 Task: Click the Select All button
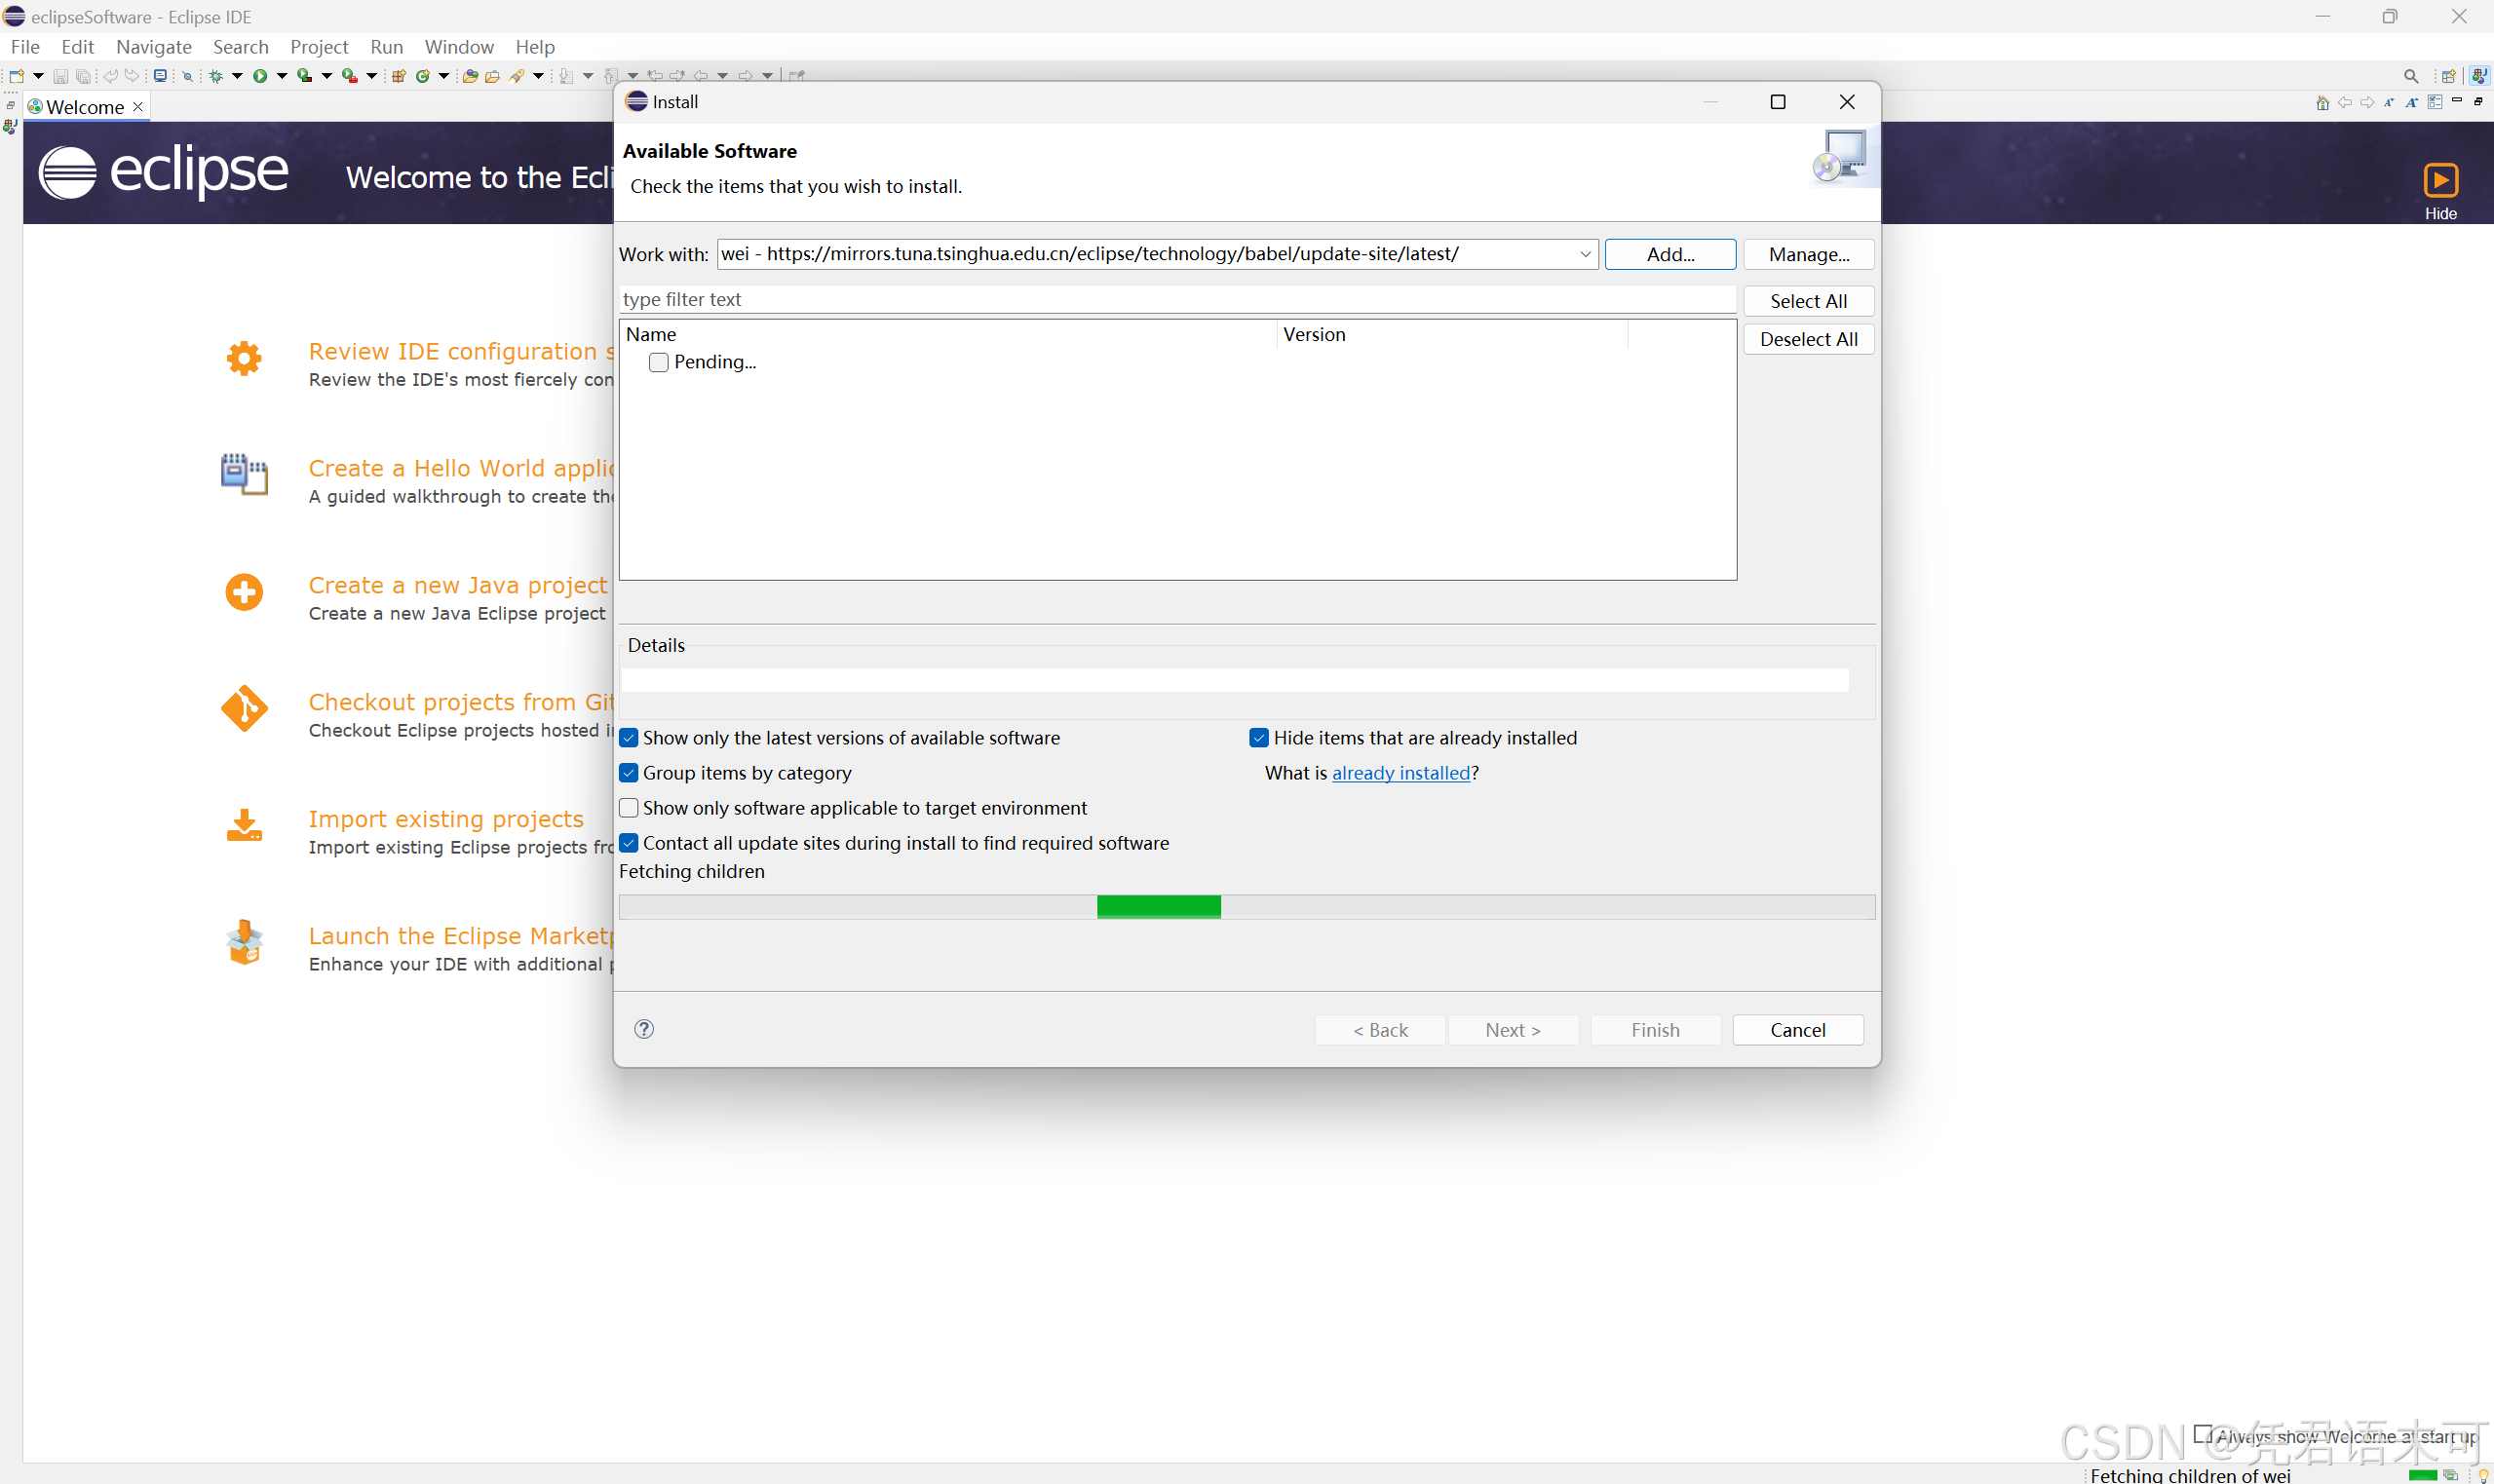1809,301
